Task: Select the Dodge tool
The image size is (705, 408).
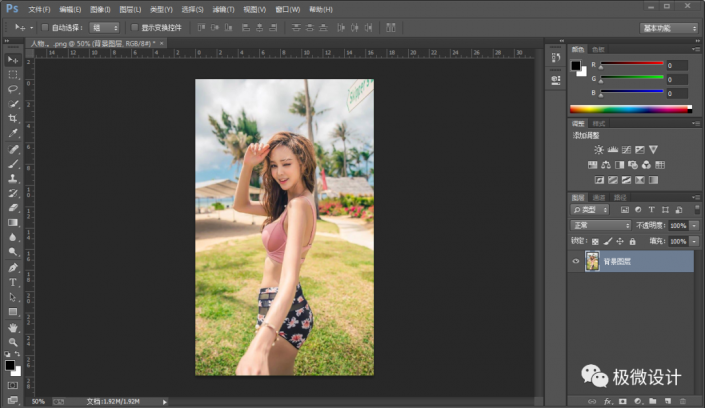Action: tap(13, 252)
